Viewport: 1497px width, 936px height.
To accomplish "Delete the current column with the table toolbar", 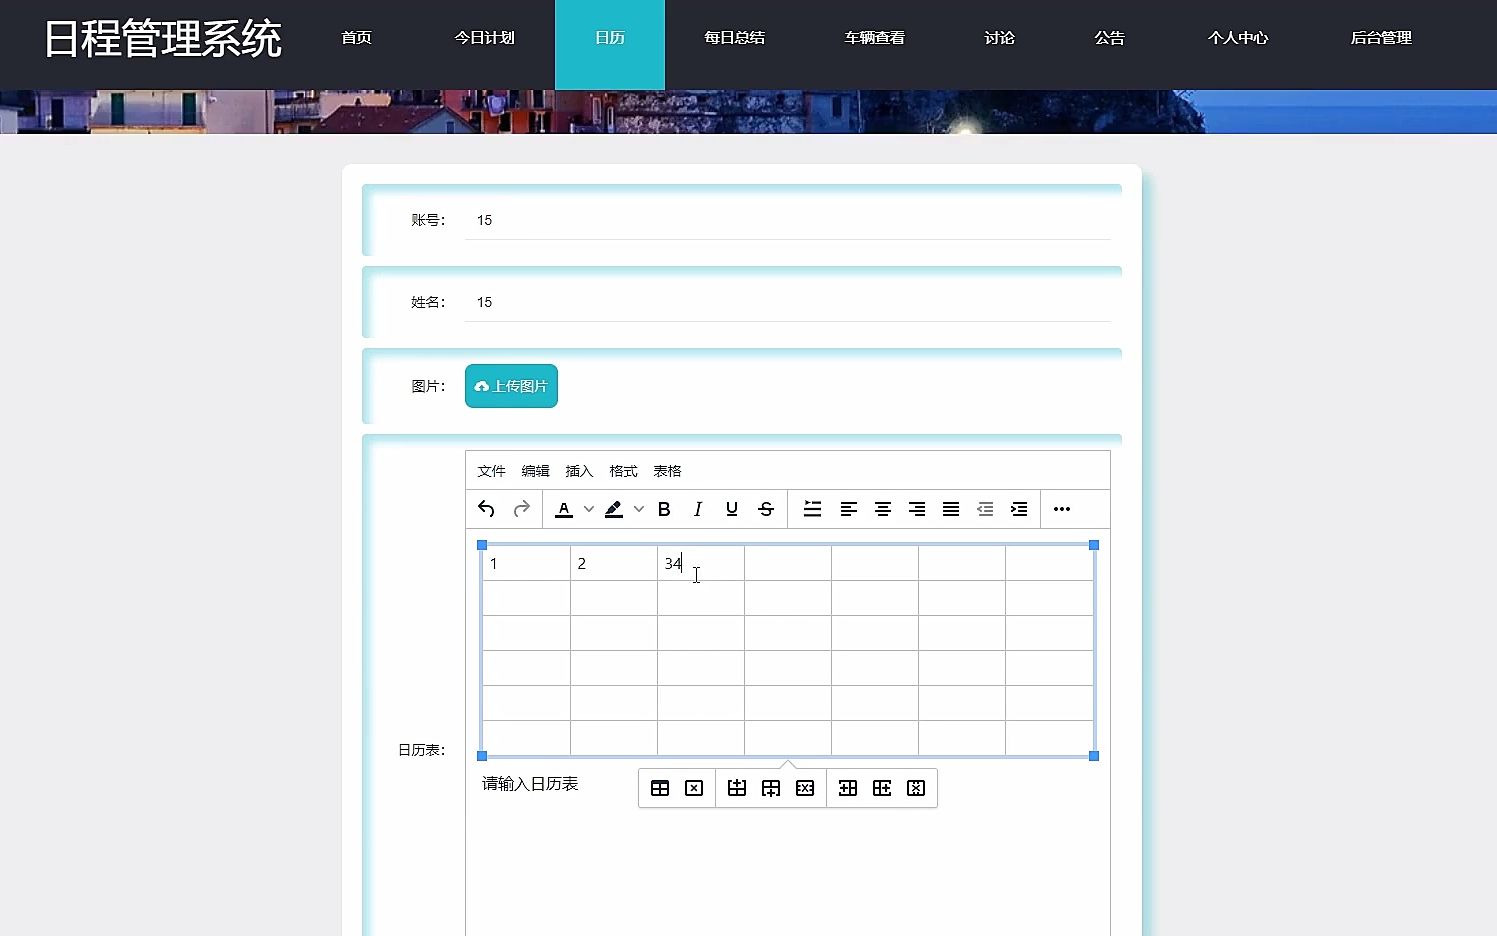I will [915, 788].
